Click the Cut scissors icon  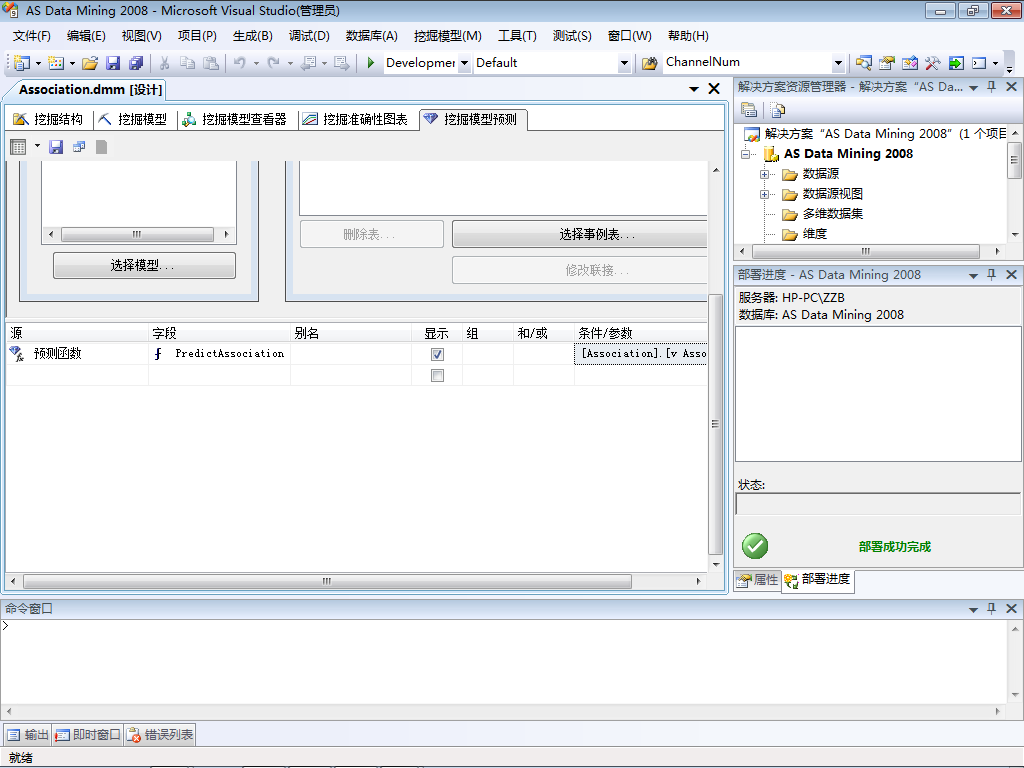165,63
